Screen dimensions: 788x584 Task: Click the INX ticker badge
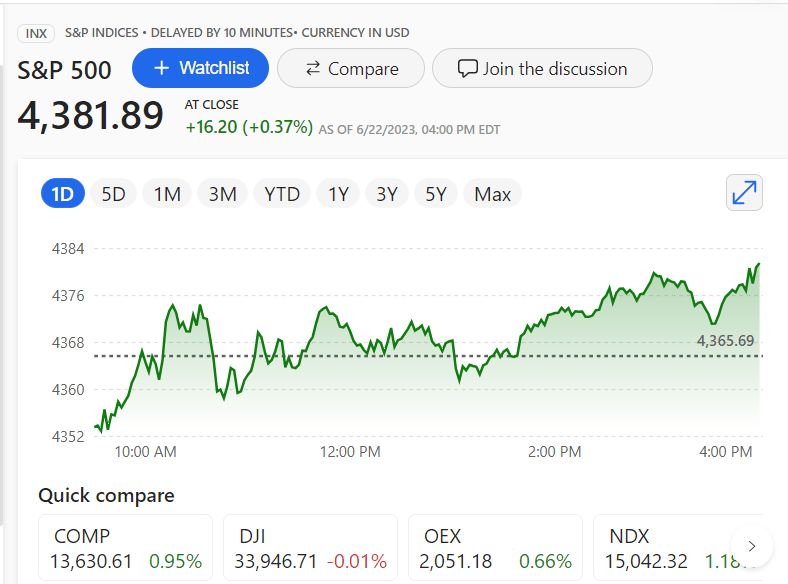[x=36, y=34]
